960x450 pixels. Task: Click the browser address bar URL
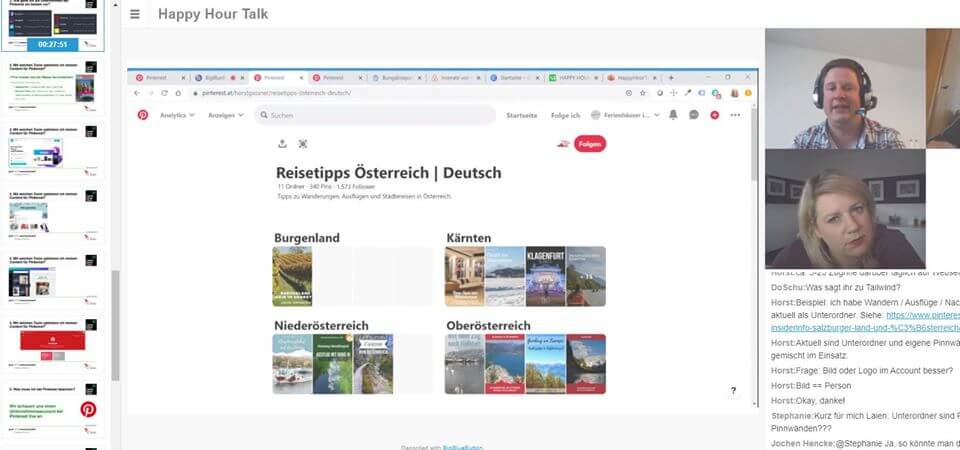pyautogui.click(x=276, y=93)
